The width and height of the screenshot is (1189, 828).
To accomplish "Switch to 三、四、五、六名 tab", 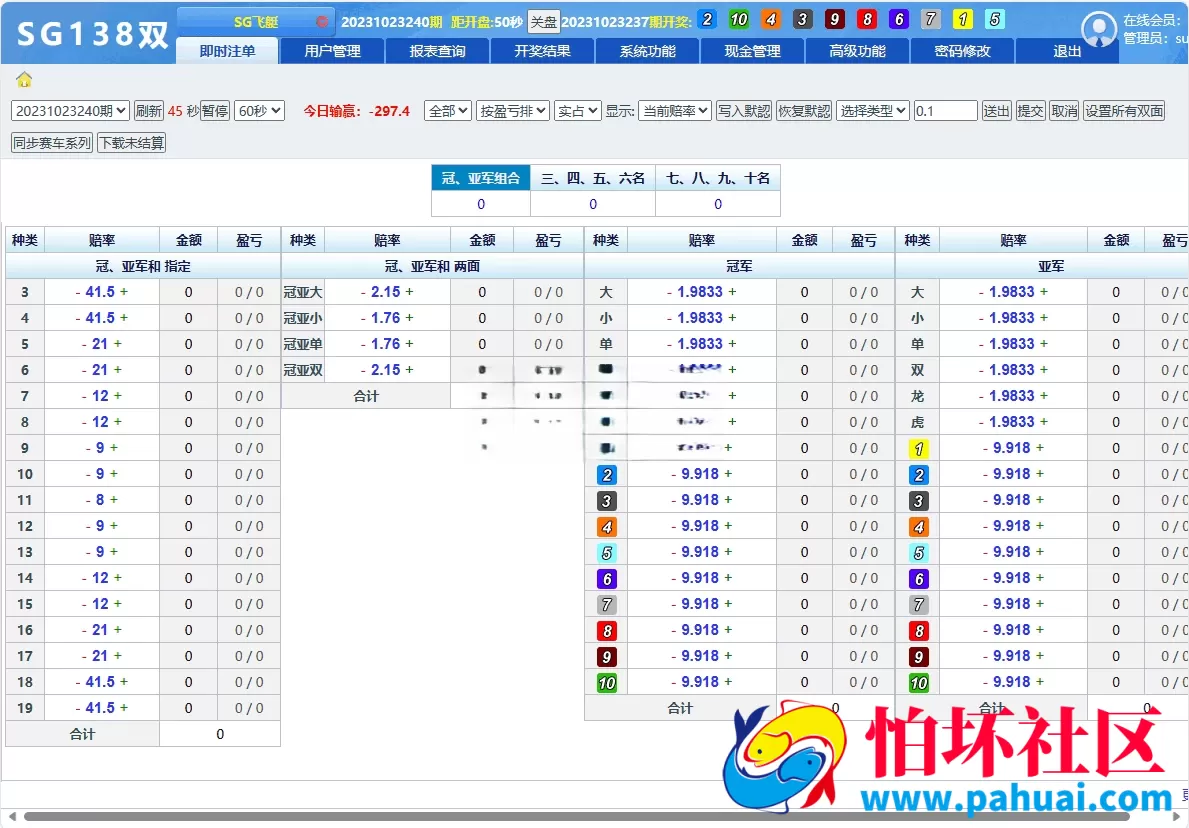I will tap(593, 178).
